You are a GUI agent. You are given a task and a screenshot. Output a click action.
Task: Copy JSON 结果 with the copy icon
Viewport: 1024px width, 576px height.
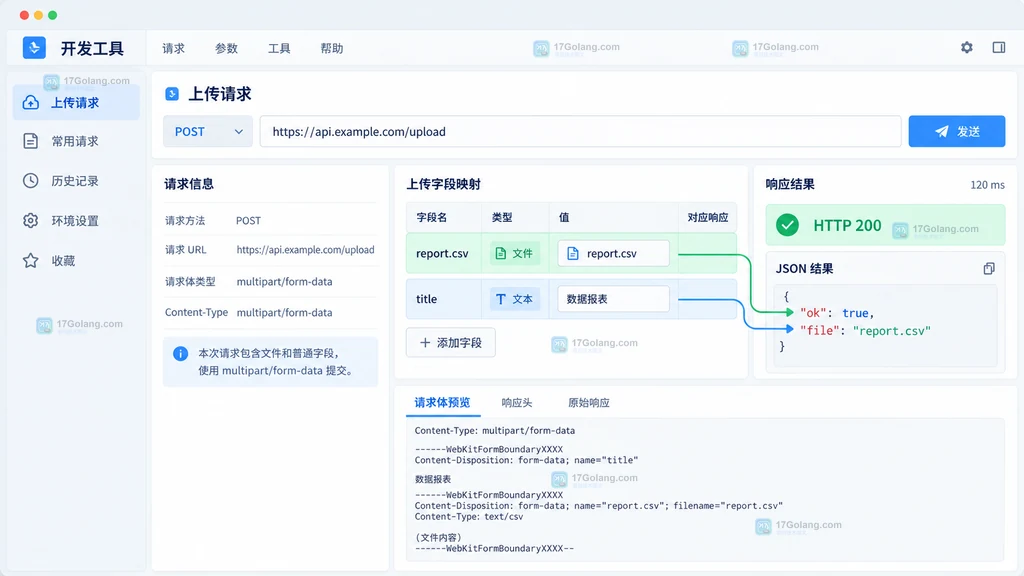pyautogui.click(x=989, y=268)
